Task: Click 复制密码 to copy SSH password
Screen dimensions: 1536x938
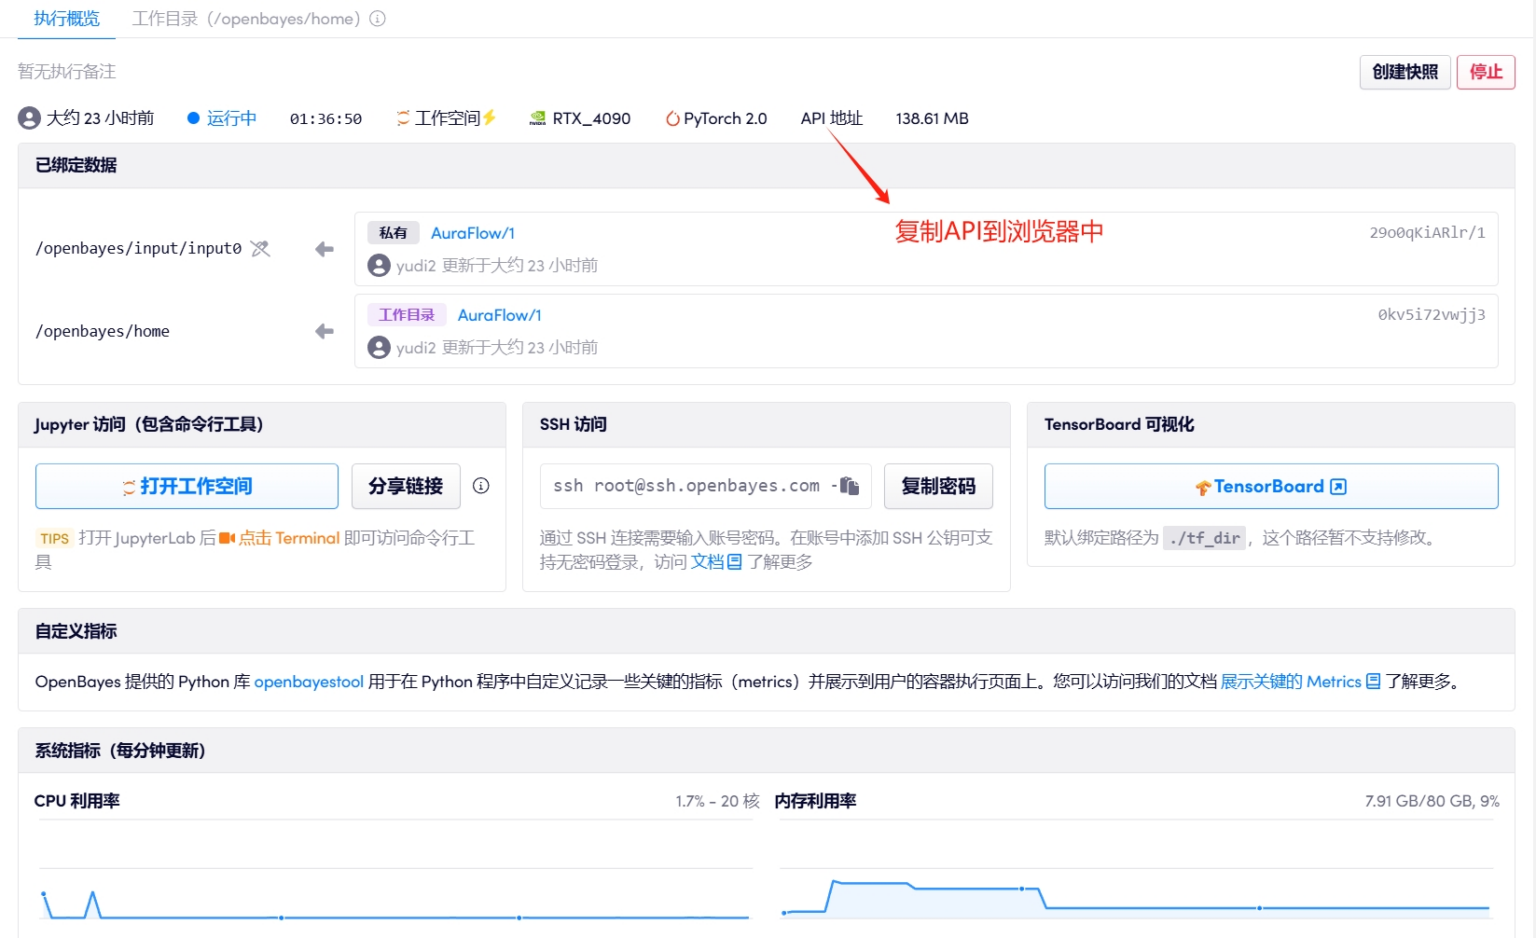Action: click(938, 486)
